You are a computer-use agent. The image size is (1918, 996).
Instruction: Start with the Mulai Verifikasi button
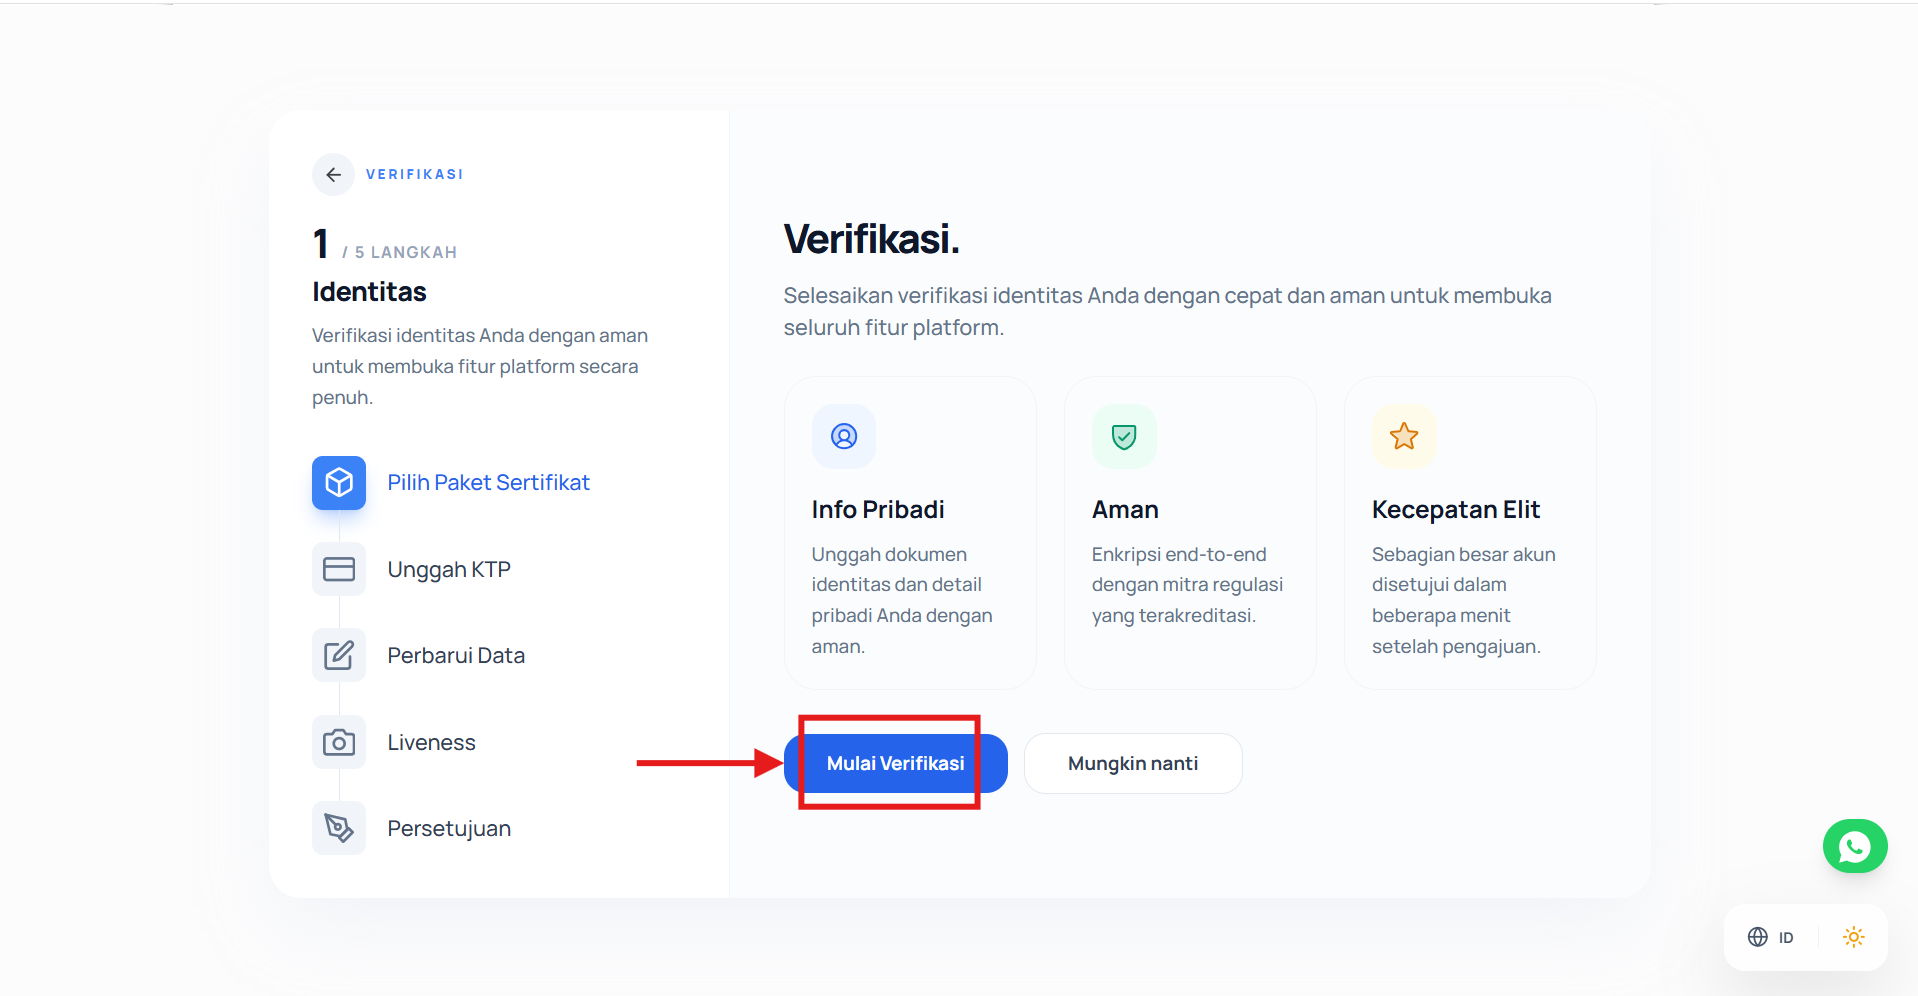click(x=896, y=763)
